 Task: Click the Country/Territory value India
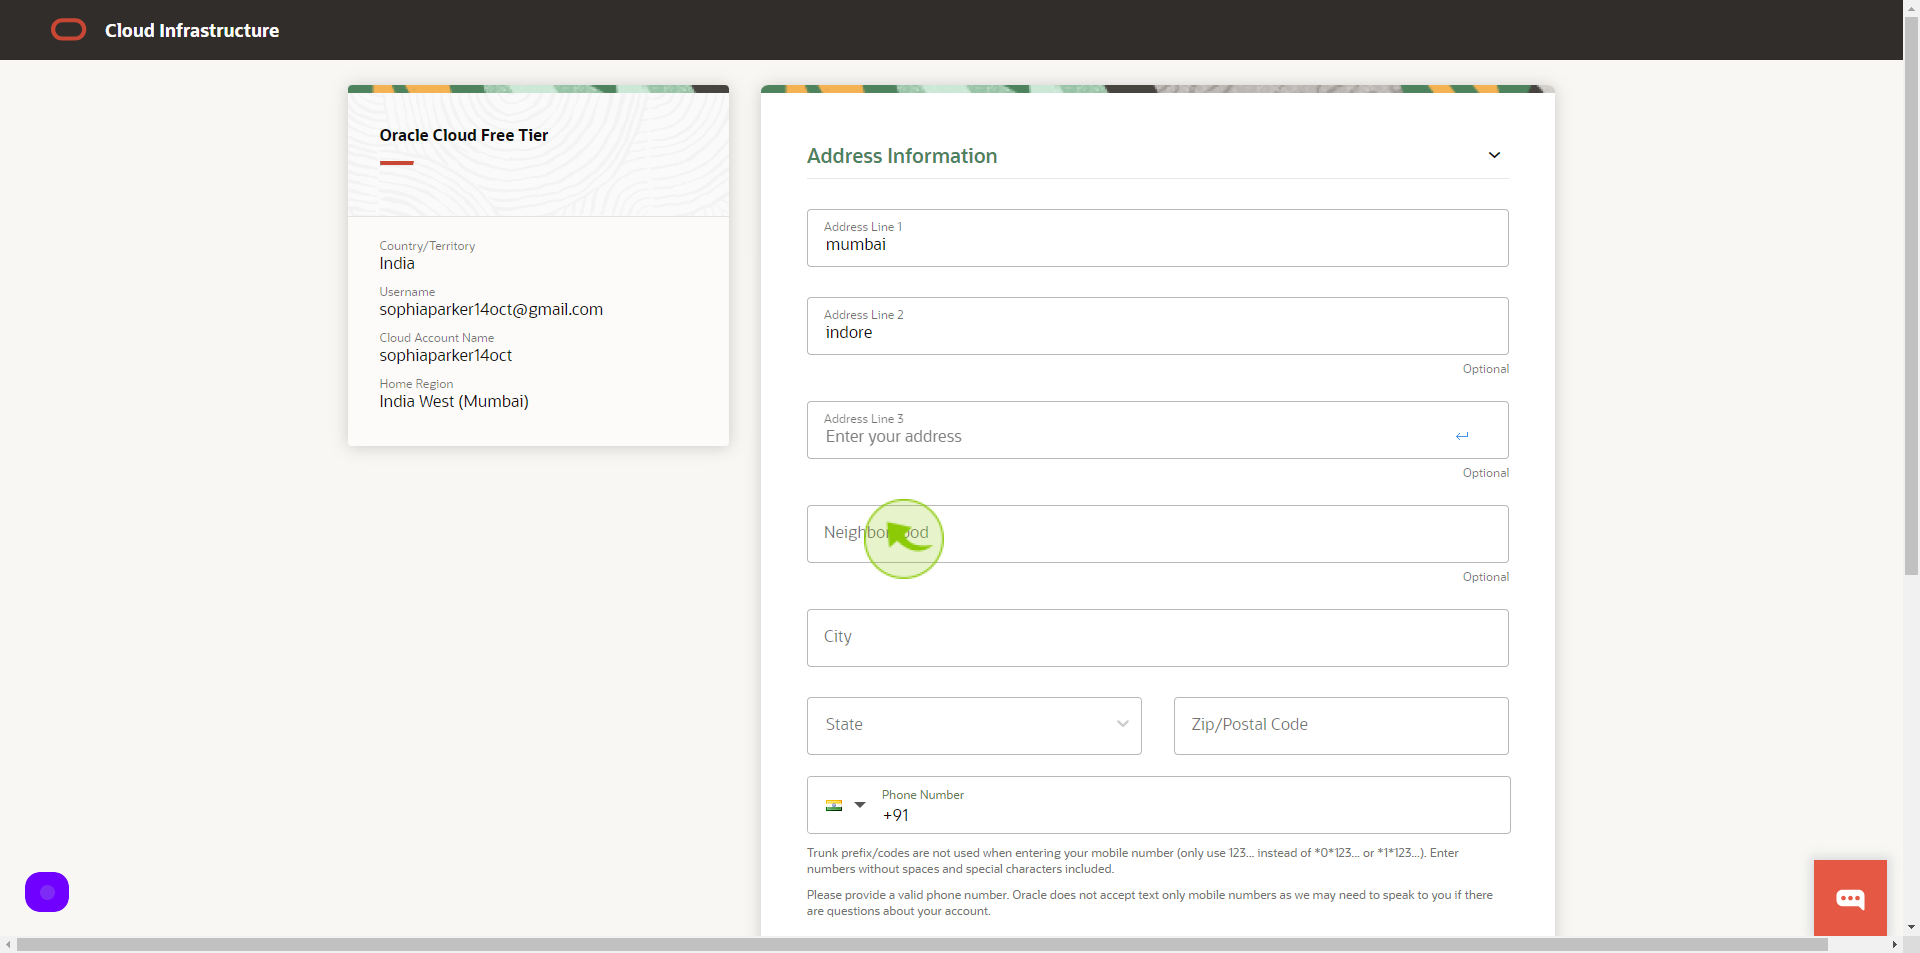pyautogui.click(x=397, y=264)
